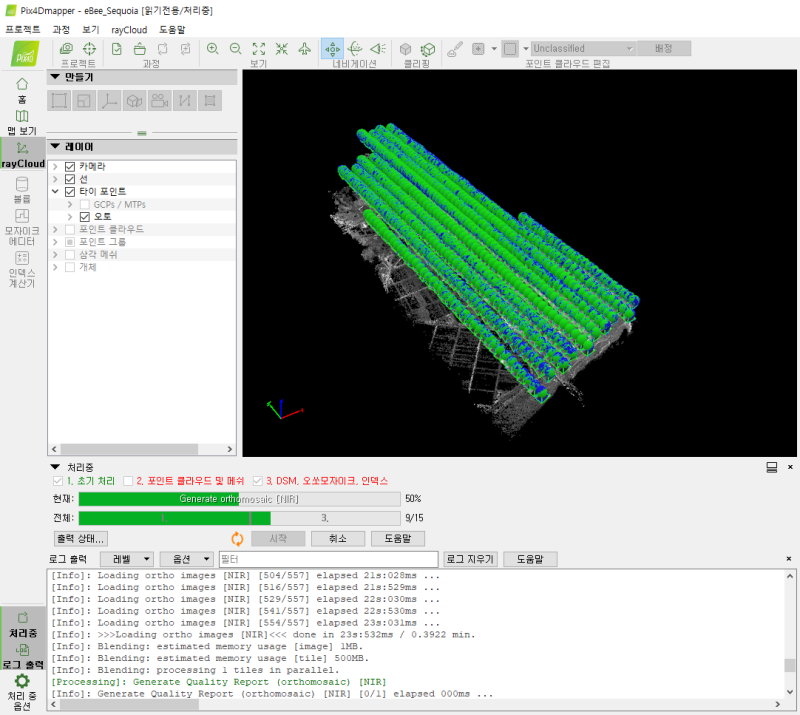Screen dimensions: 800x715
Task: Open the 볼륨 (Volume) tool from sidebar
Action: pyautogui.click(x=22, y=190)
